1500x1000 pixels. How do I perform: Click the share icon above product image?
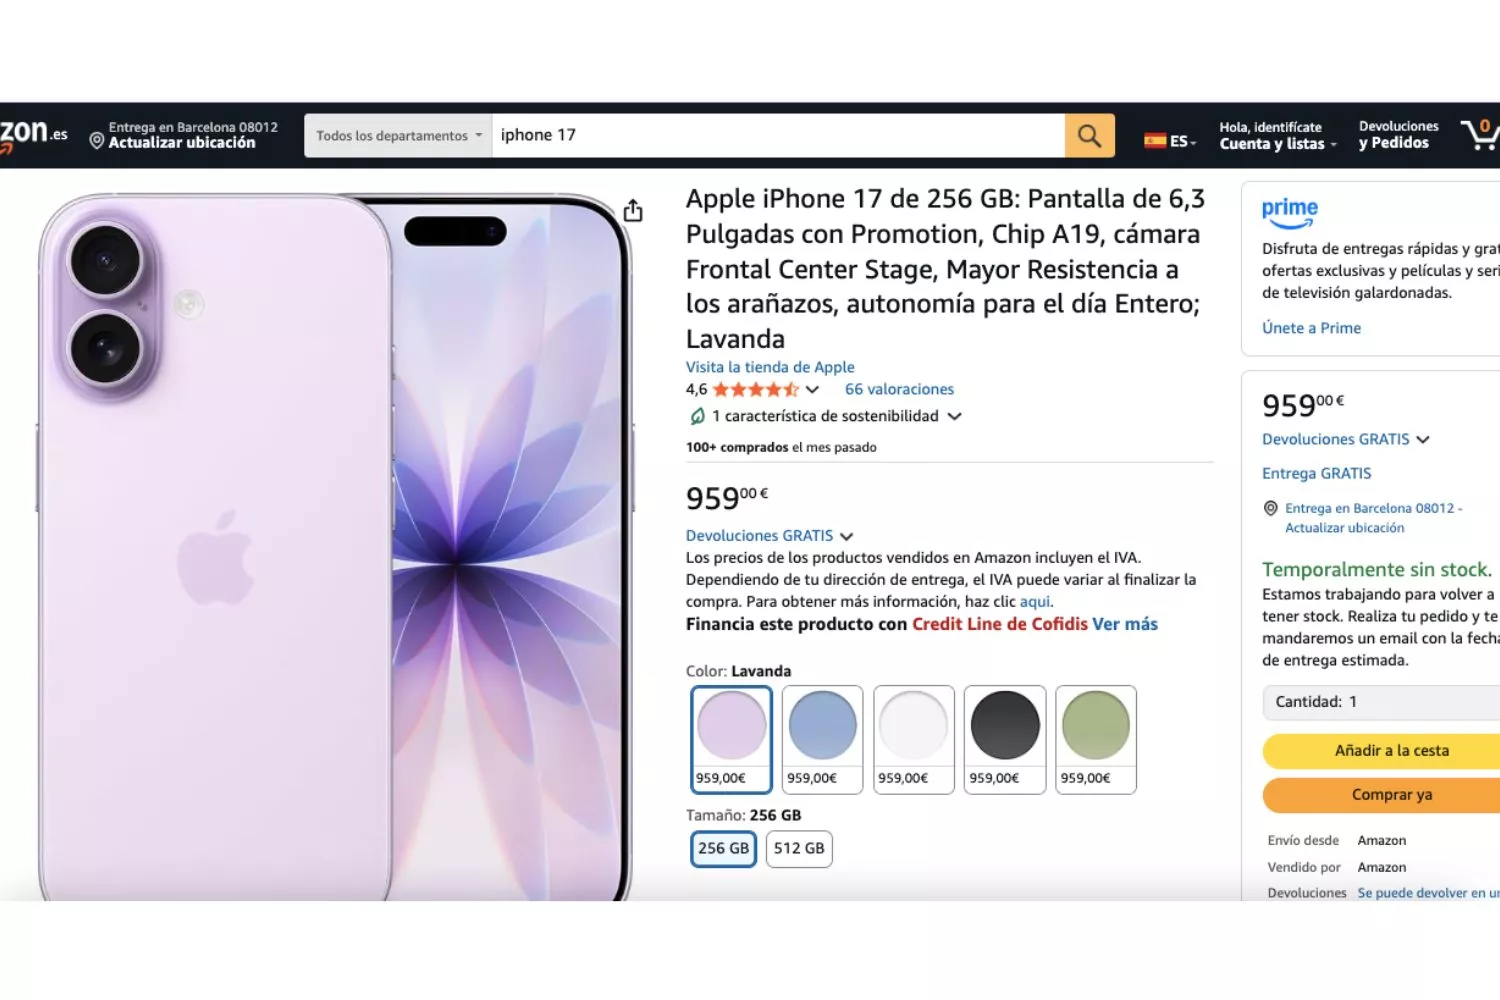(633, 211)
